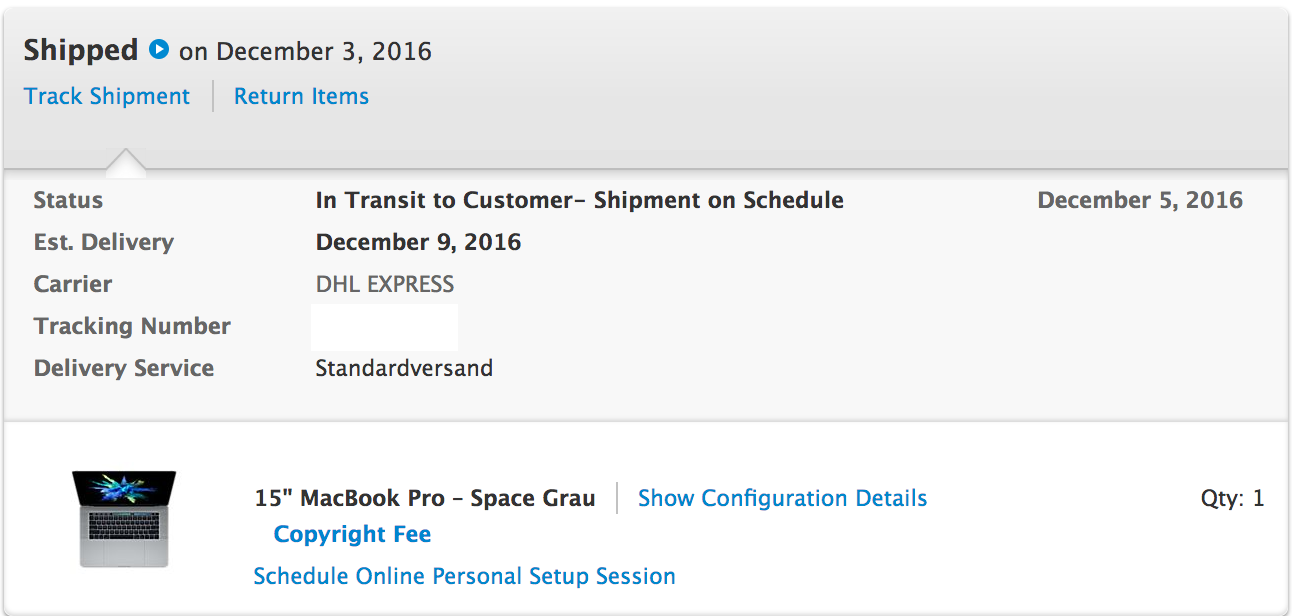This screenshot has width=1292, height=616.
Task: Show Configuration Details for the MacBook Pro
Action: pos(782,498)
